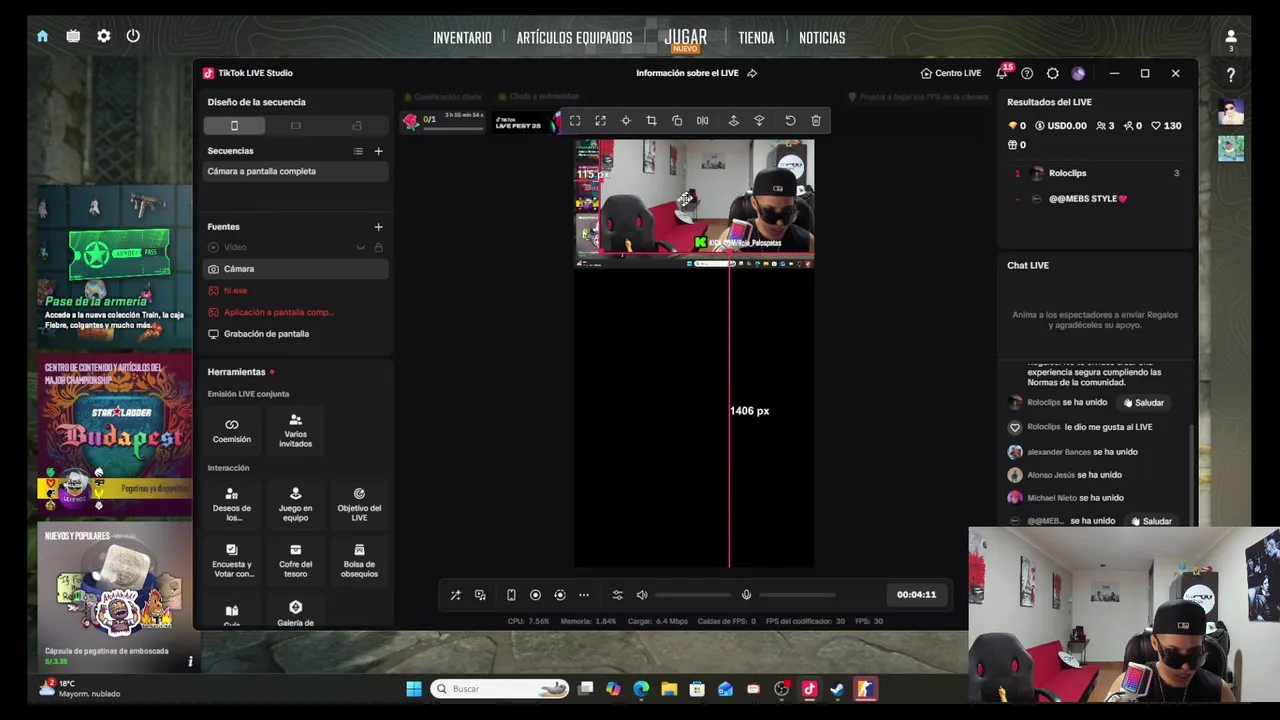Move the layer down with lower icon

pos(759,121)
